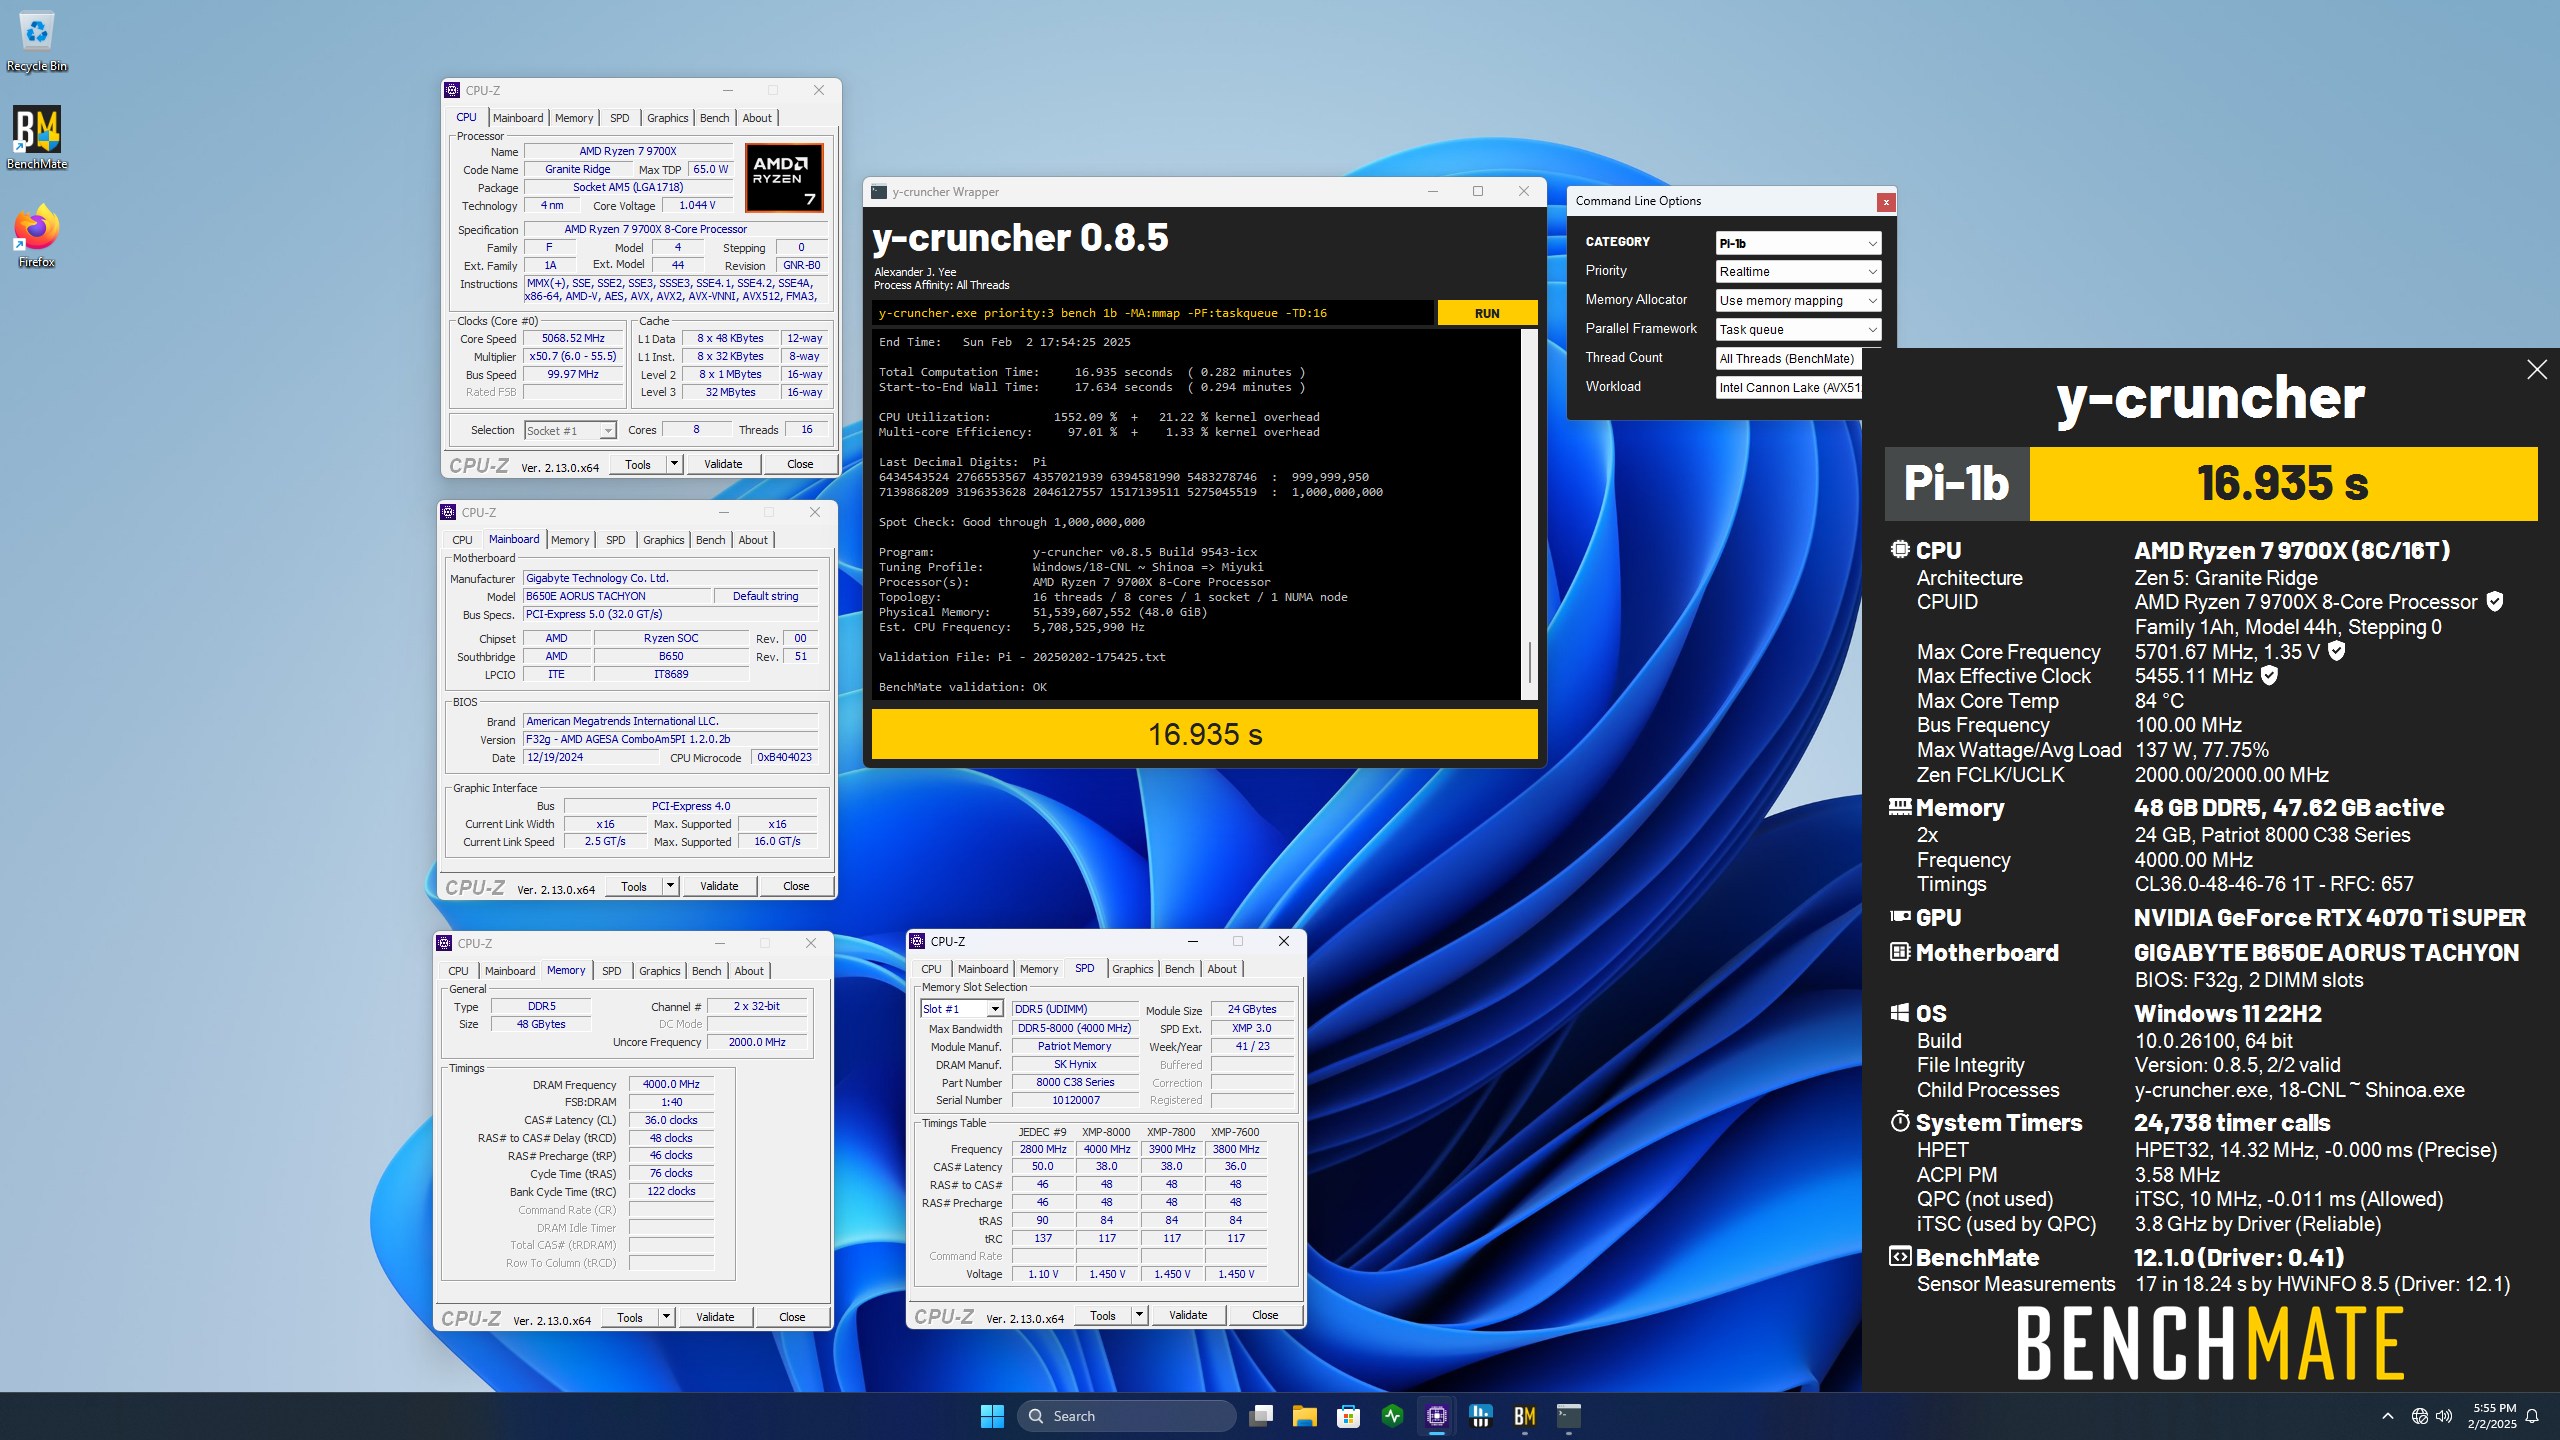Click Tools button in CPU-Z Memory window

pos(630,1317)
